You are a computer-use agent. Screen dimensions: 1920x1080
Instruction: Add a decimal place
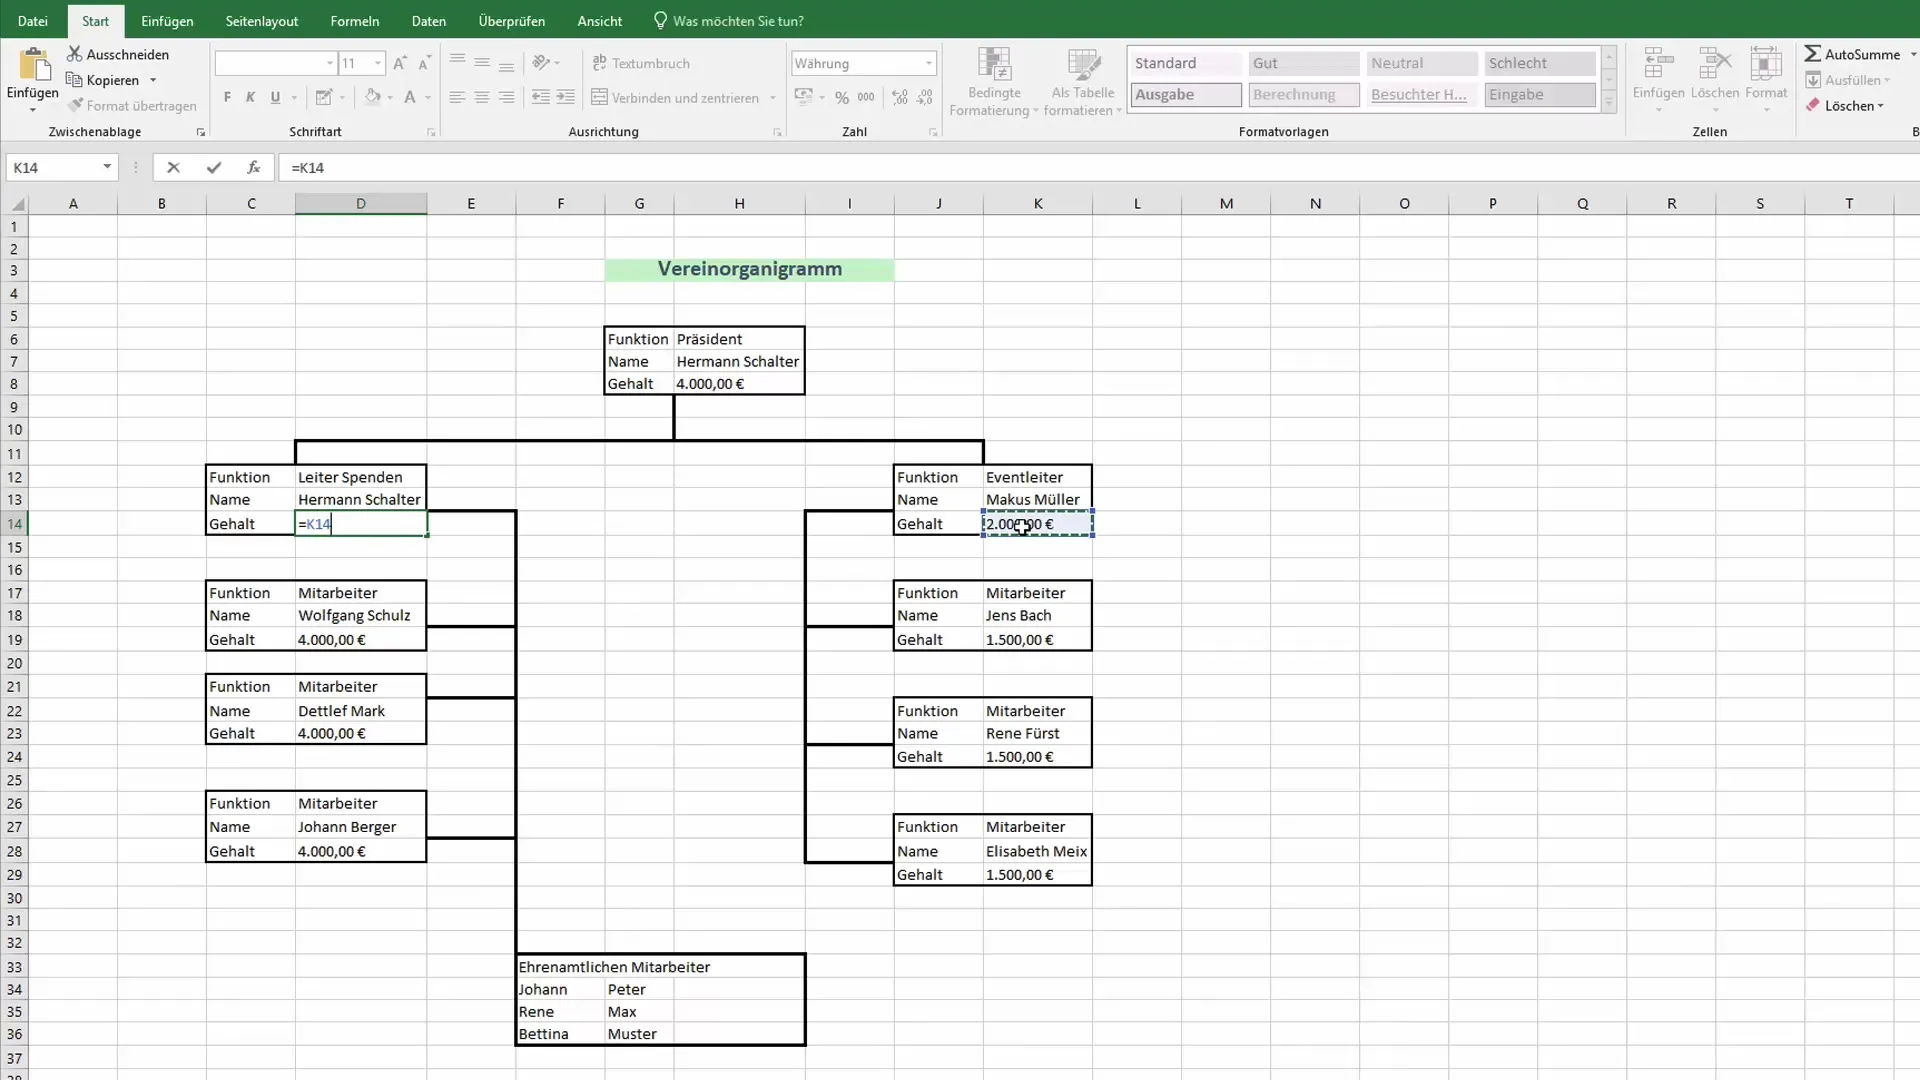pyautogui.click(x=900, y=97)
